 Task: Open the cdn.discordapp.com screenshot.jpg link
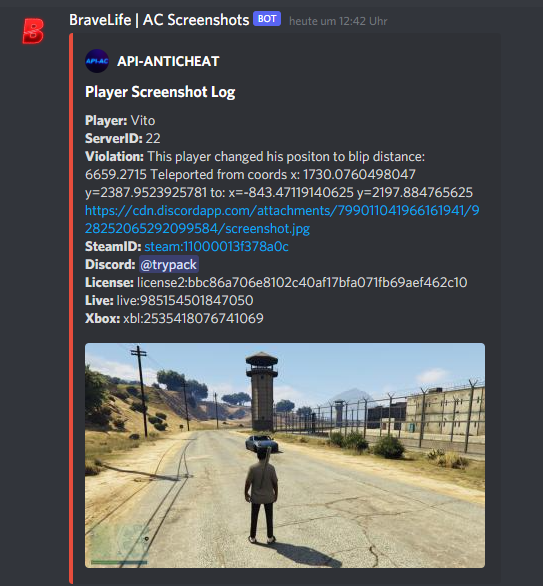coord(282,219)
